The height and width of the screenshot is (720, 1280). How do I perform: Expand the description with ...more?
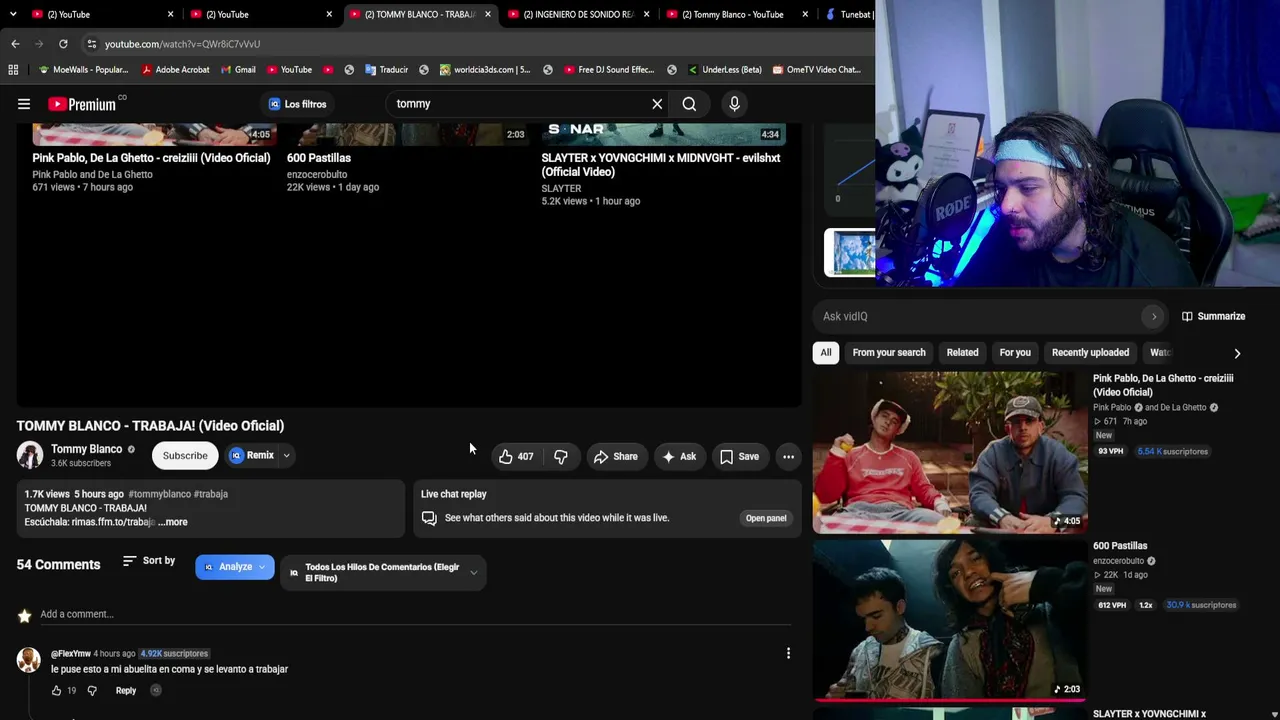point(172,522)
